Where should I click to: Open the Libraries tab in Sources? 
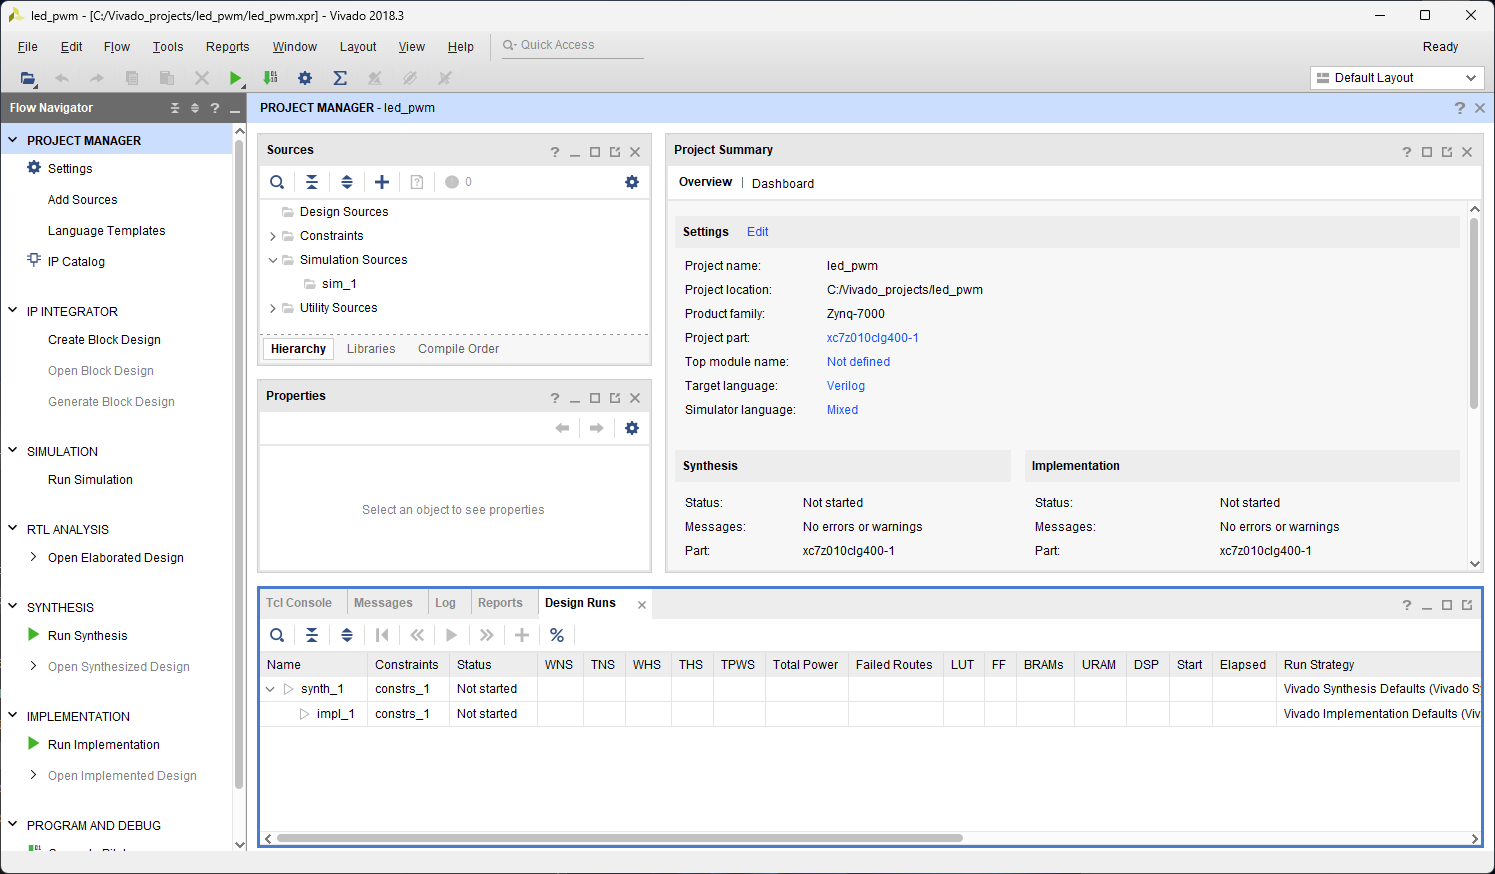(x=371, y=349)
